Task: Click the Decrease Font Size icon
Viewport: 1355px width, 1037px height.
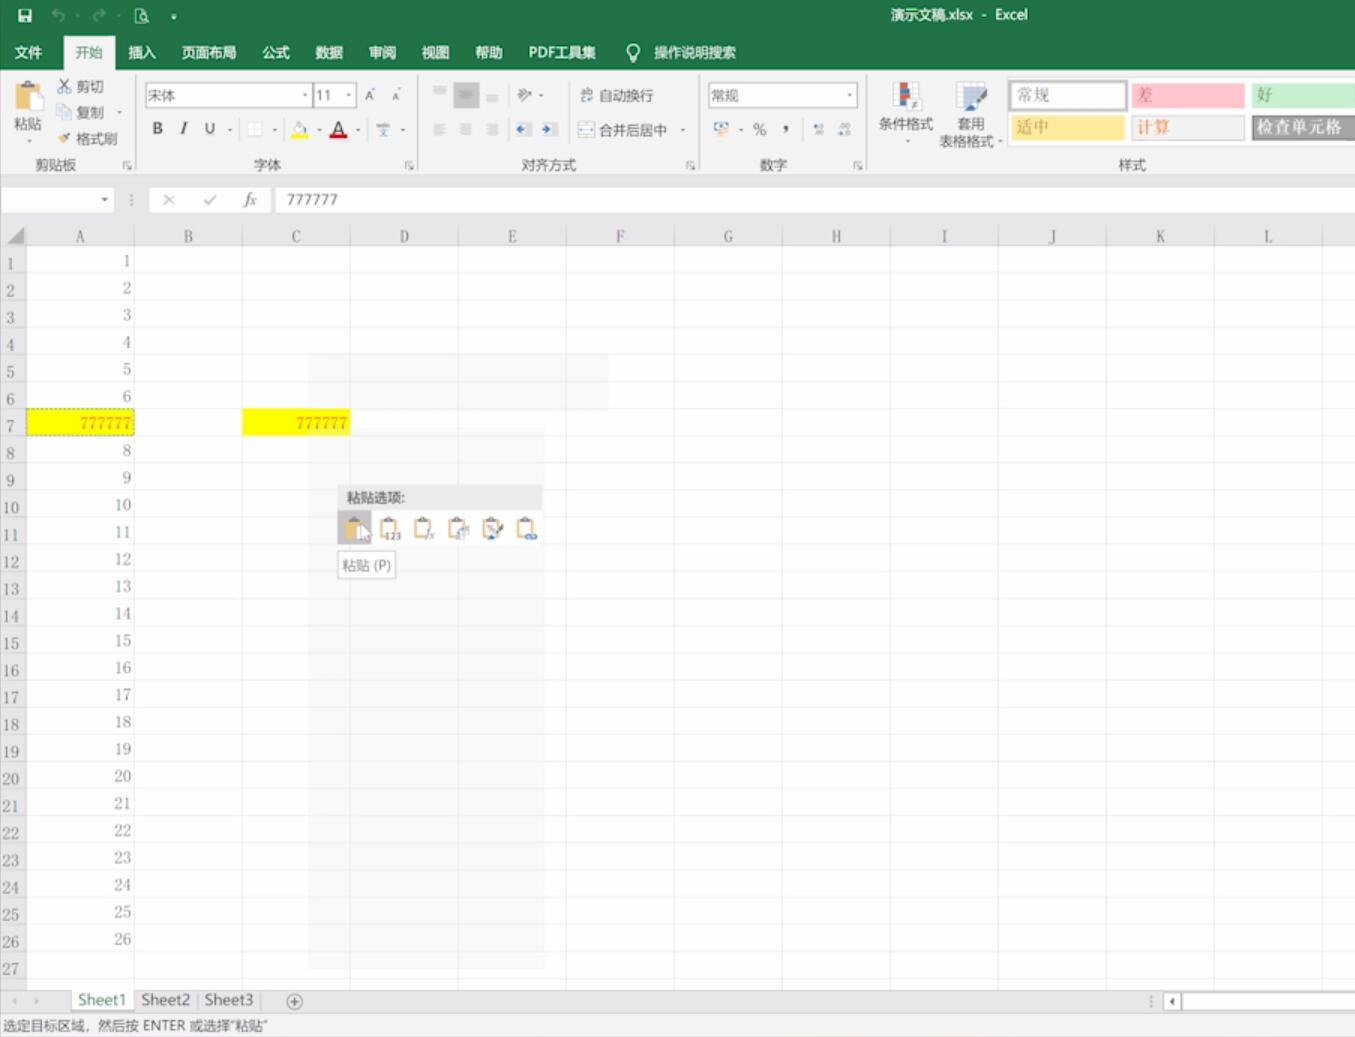Action: pyautogui.click(x=396, y=95)
